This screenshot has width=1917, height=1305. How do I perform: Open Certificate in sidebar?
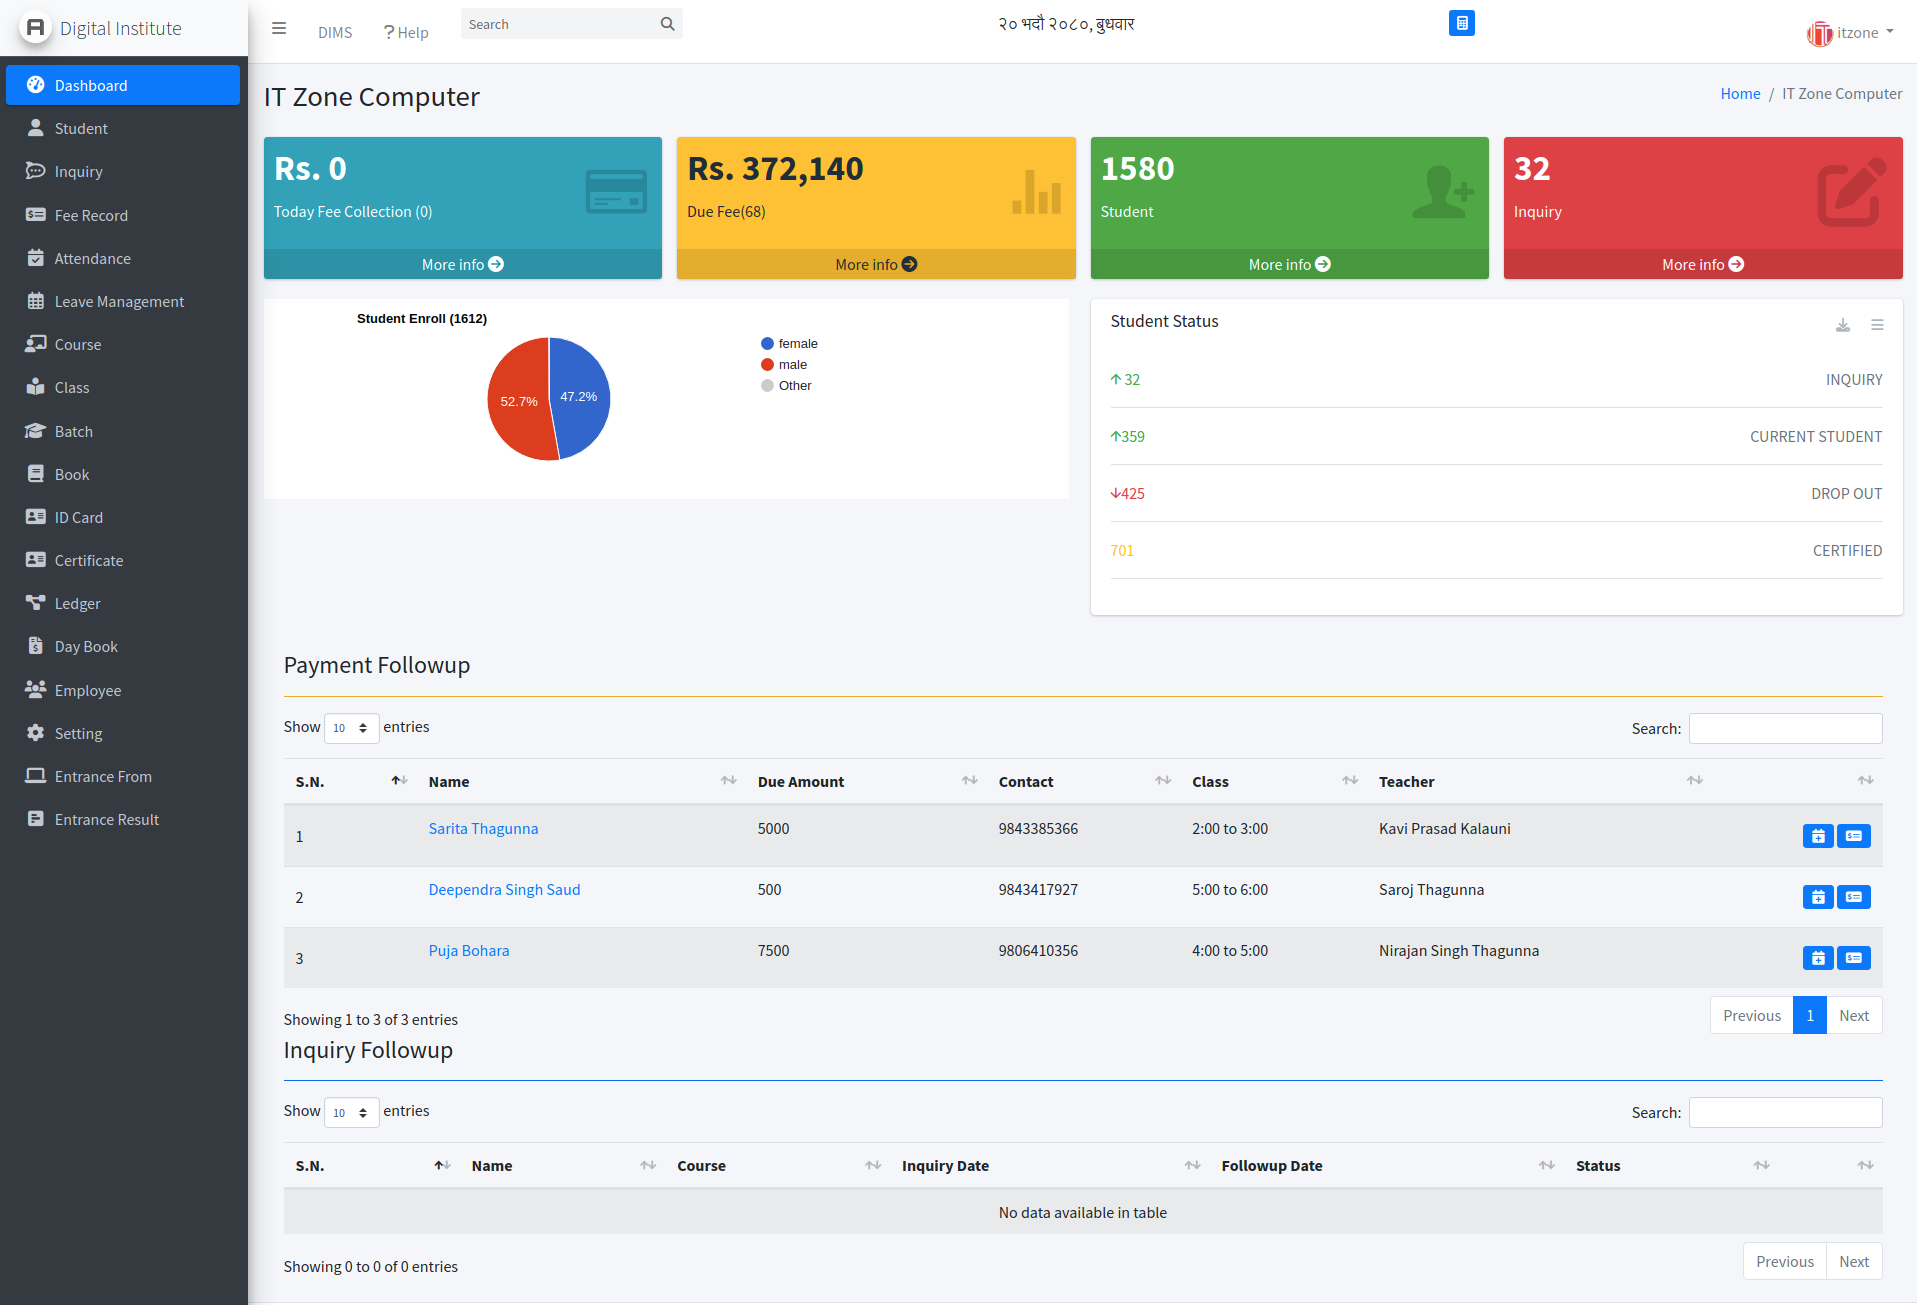pyautogui.click(x=123, y=560)
